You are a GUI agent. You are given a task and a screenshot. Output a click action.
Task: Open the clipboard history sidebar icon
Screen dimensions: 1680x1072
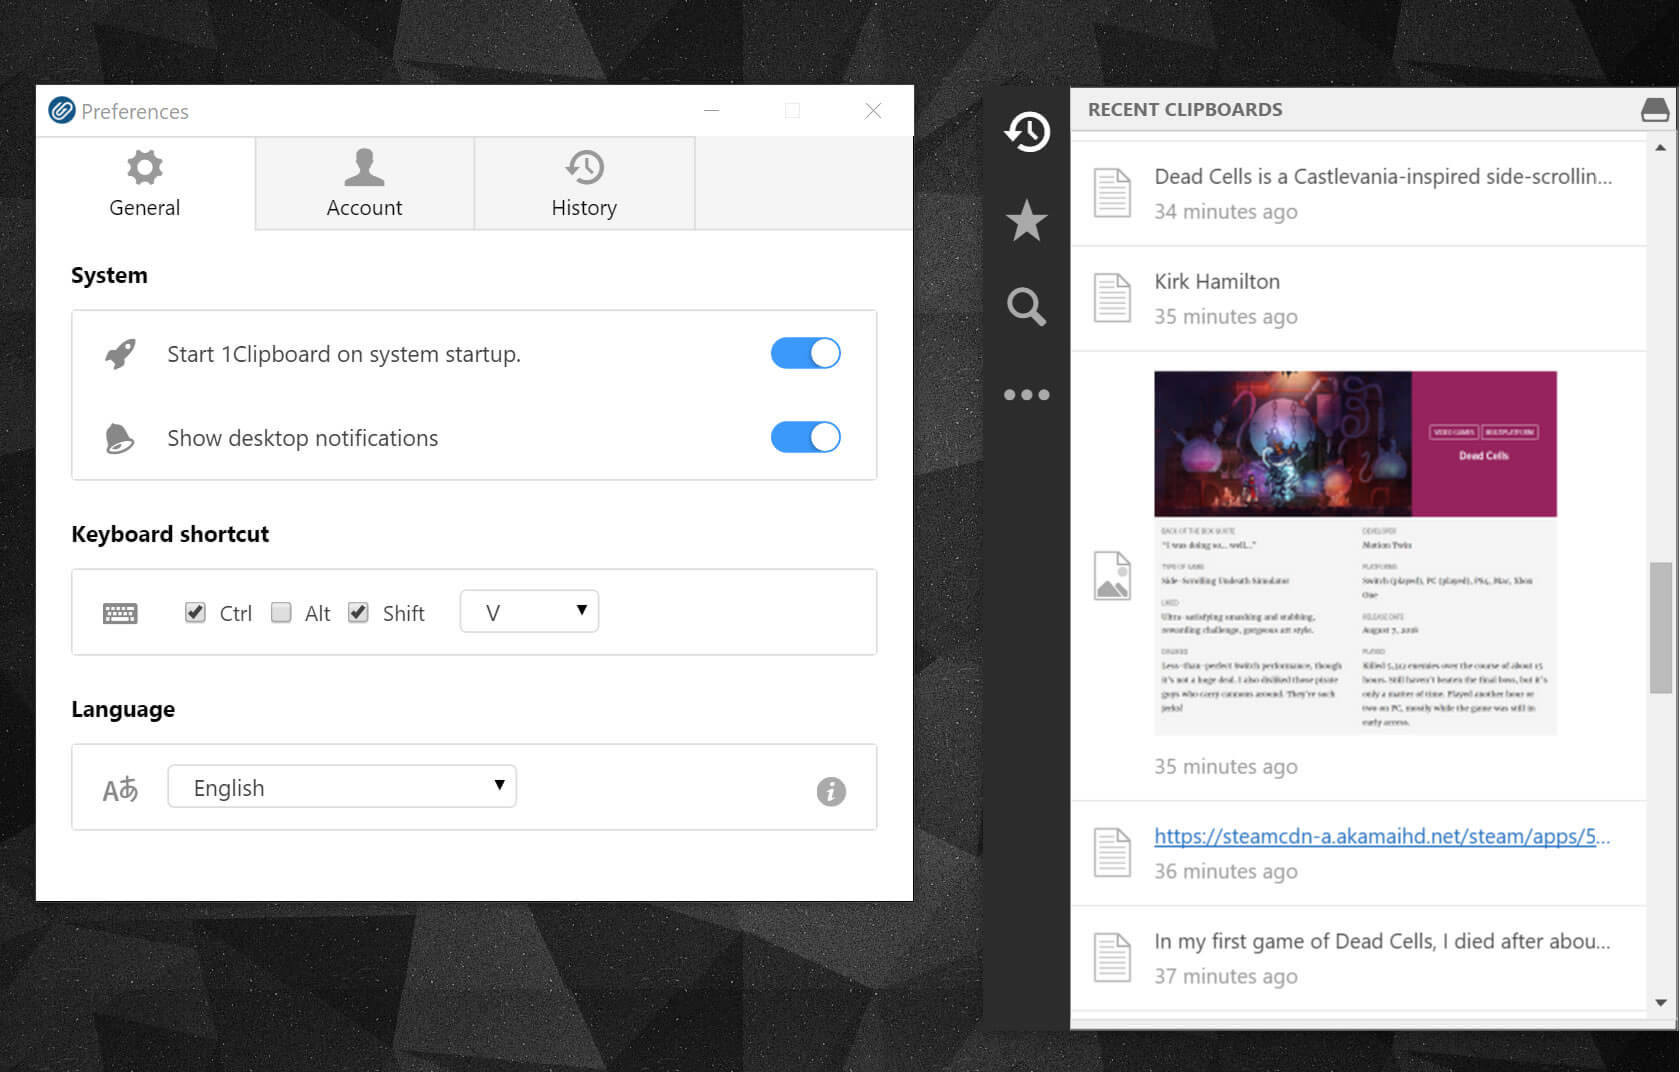[1027, 131]
